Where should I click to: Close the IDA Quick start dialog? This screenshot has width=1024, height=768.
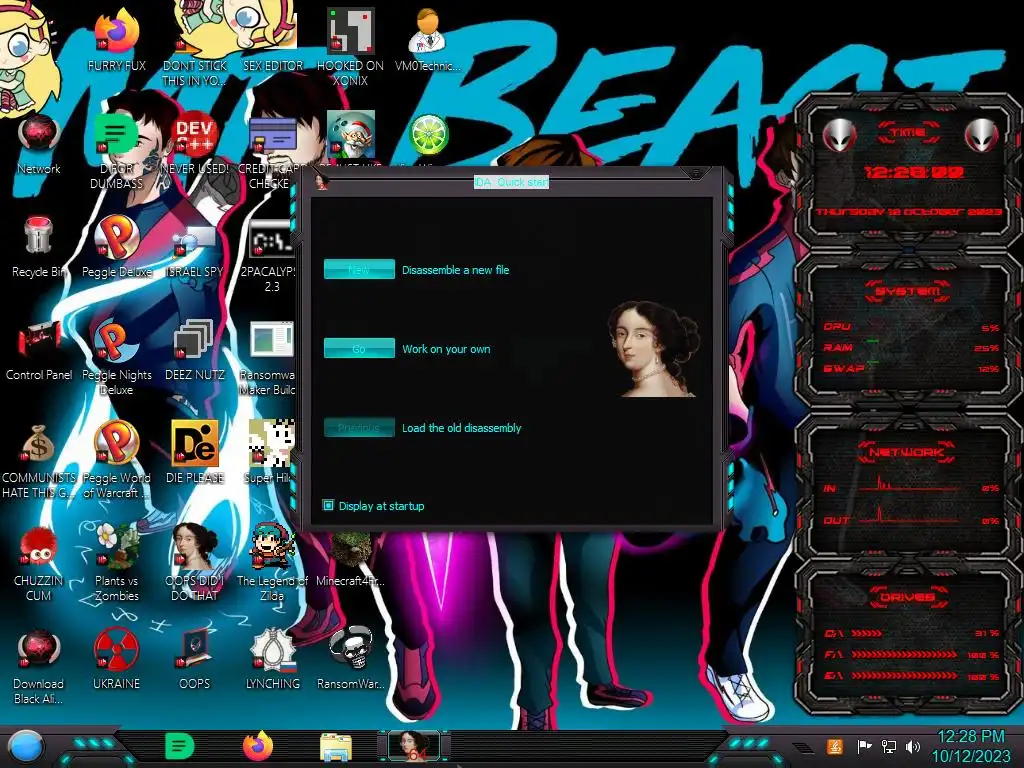[x=696, y=173]
